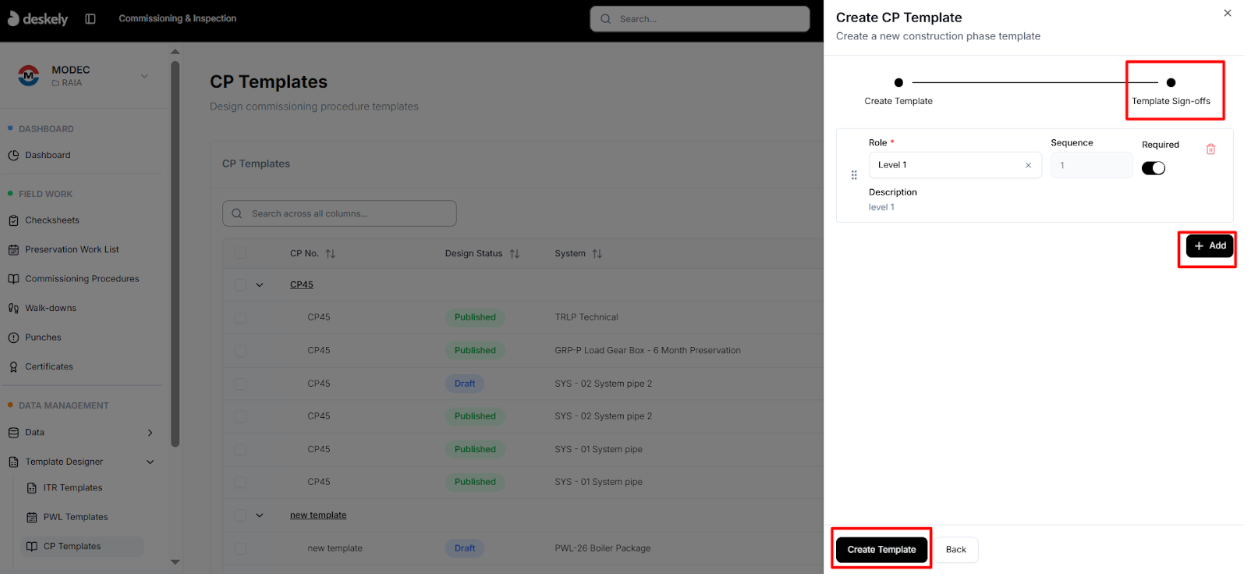1254x576 pixels.
Task: Check the select-all checkbox in the table header
Action: click(240, 253)
